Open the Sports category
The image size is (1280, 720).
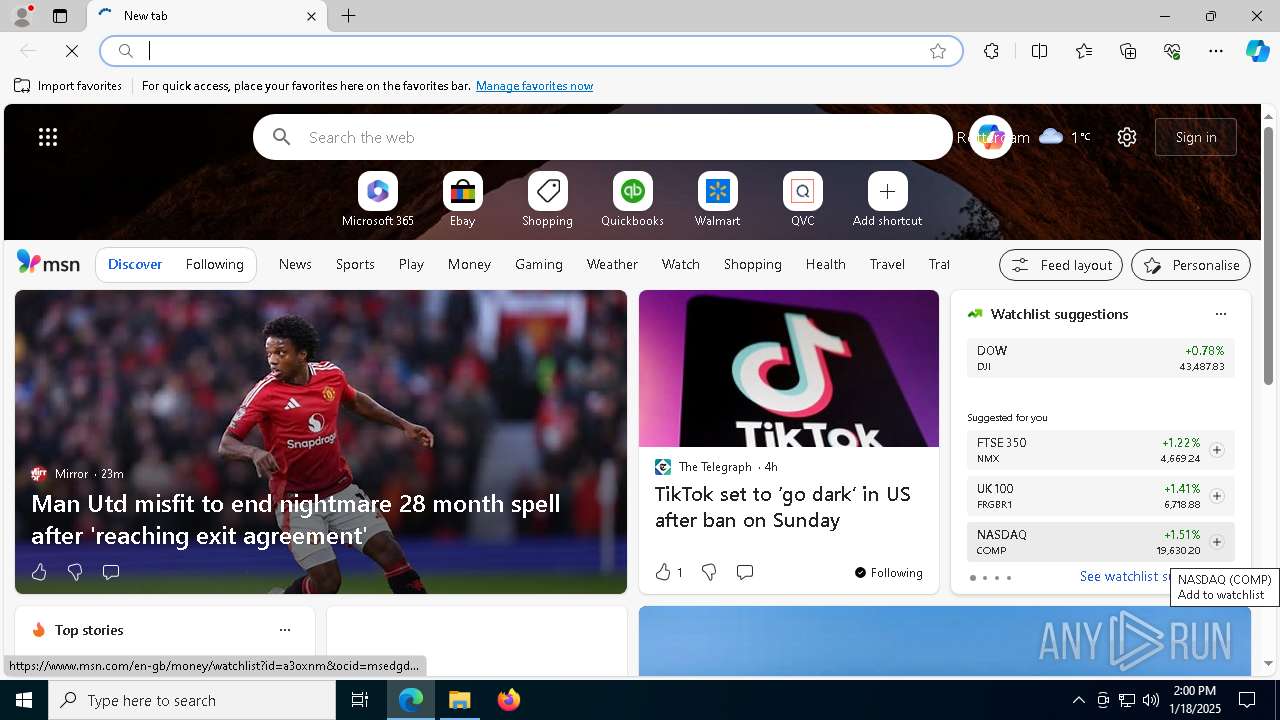(x=355, y=264)
